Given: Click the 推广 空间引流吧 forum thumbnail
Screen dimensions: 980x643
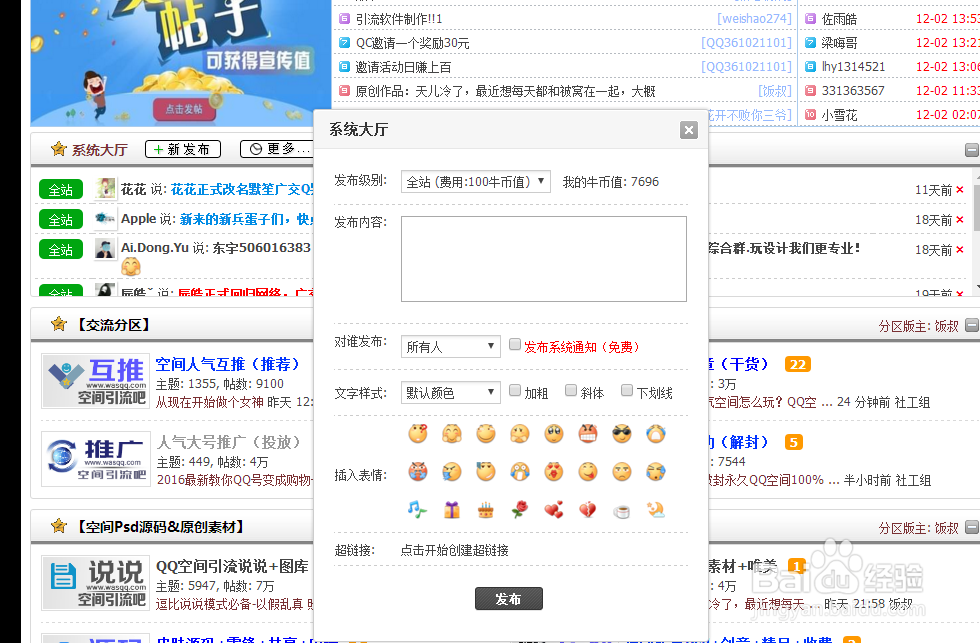Looking at the screenshot, I should tap(96, 459).
